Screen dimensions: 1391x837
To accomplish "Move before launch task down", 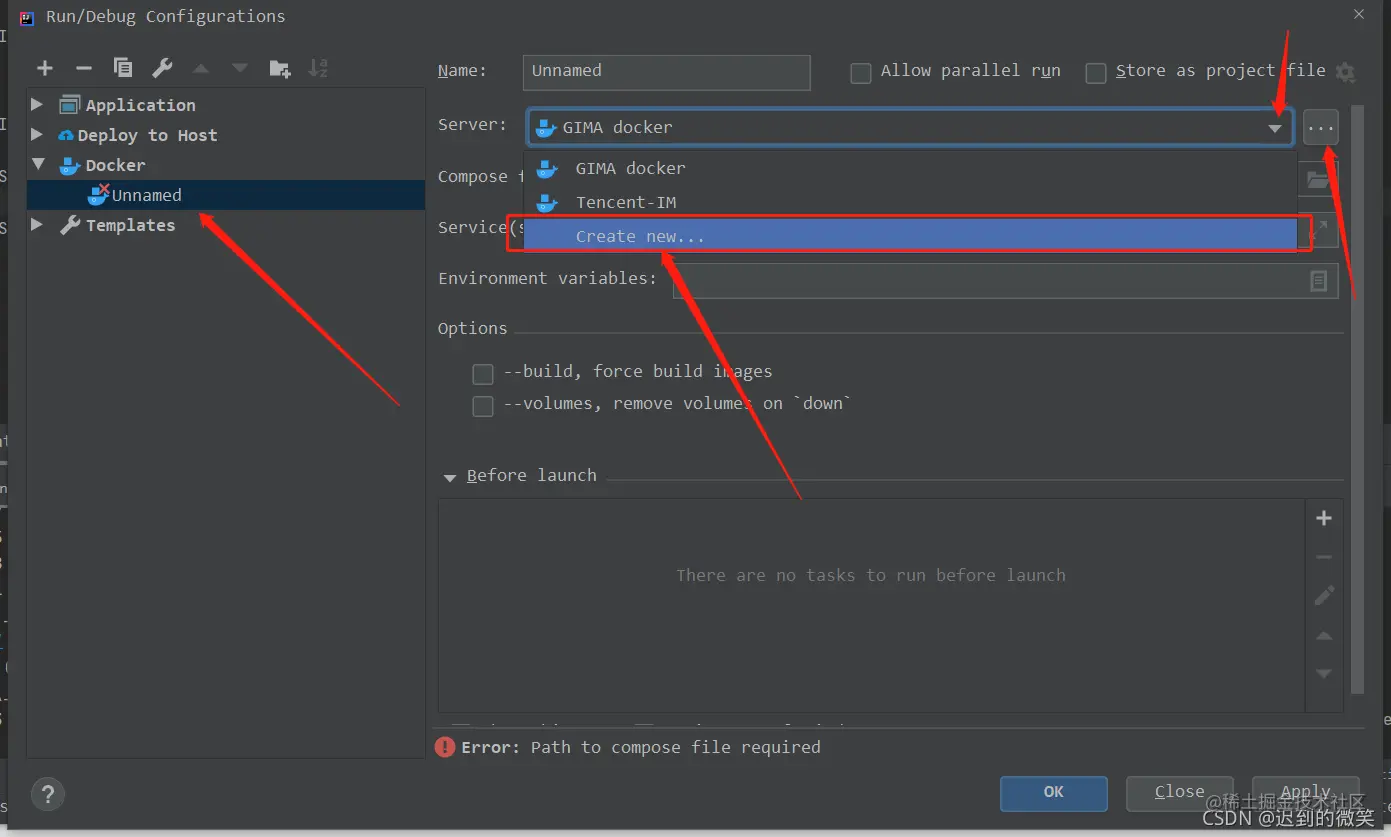I will pos(1324,674).
